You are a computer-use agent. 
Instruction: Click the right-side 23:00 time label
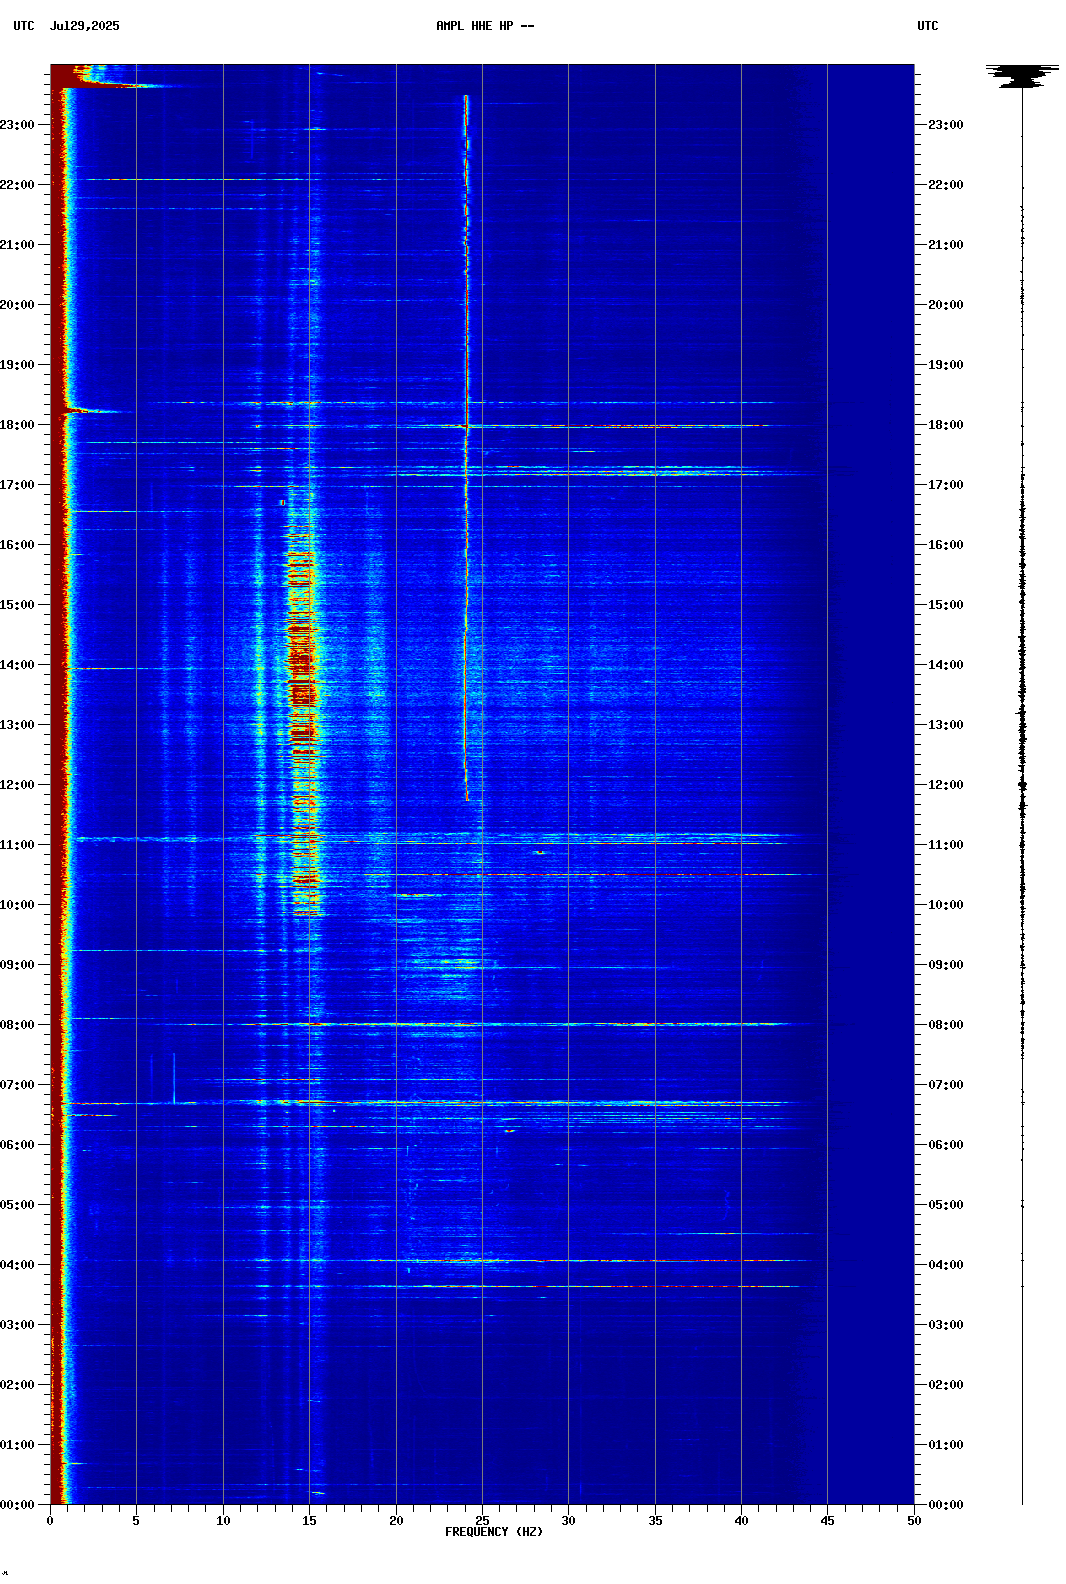coord(946,125)
